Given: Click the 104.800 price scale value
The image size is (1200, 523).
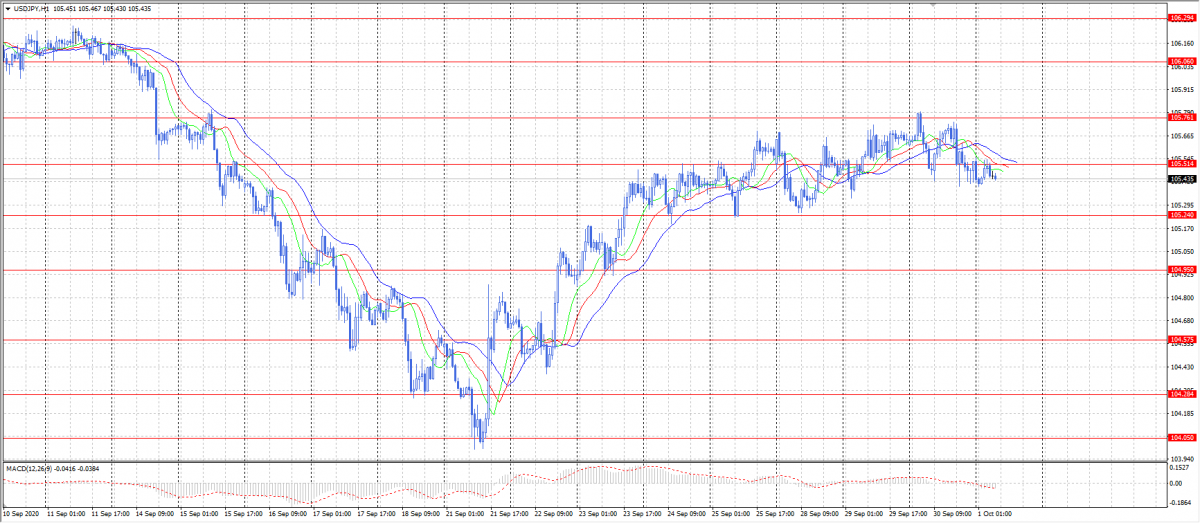Looking at the screenshot, I should point(1182,298).
